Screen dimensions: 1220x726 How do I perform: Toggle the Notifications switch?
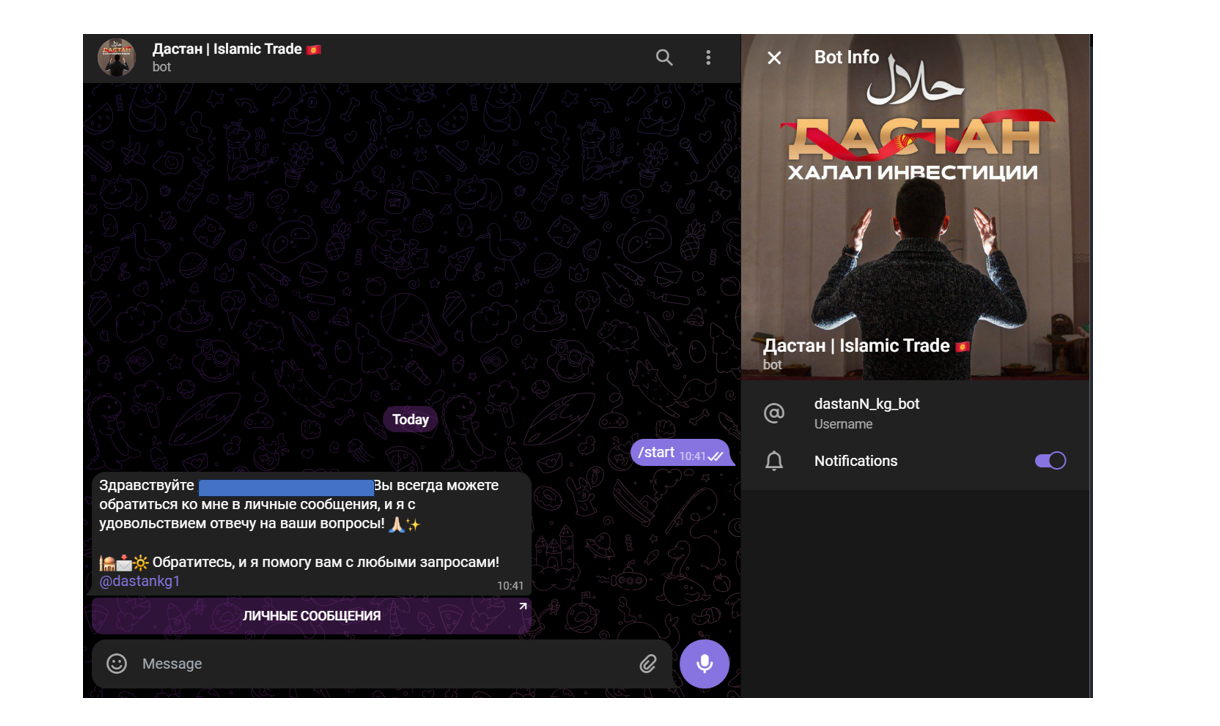[x=1050, y=461]
